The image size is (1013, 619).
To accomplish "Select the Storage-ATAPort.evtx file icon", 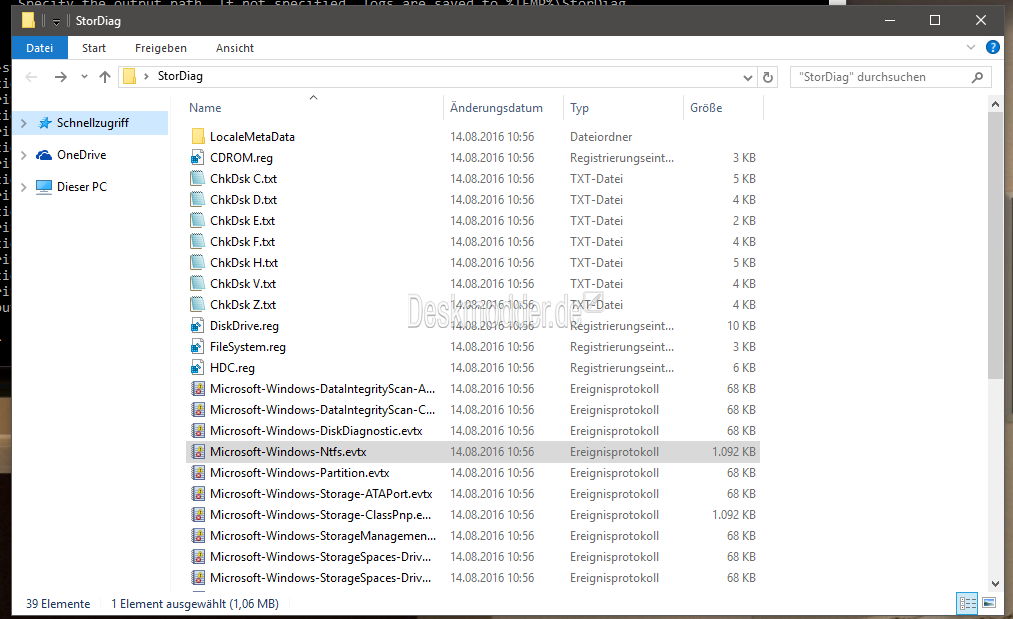I will click(x=198, y=494).
